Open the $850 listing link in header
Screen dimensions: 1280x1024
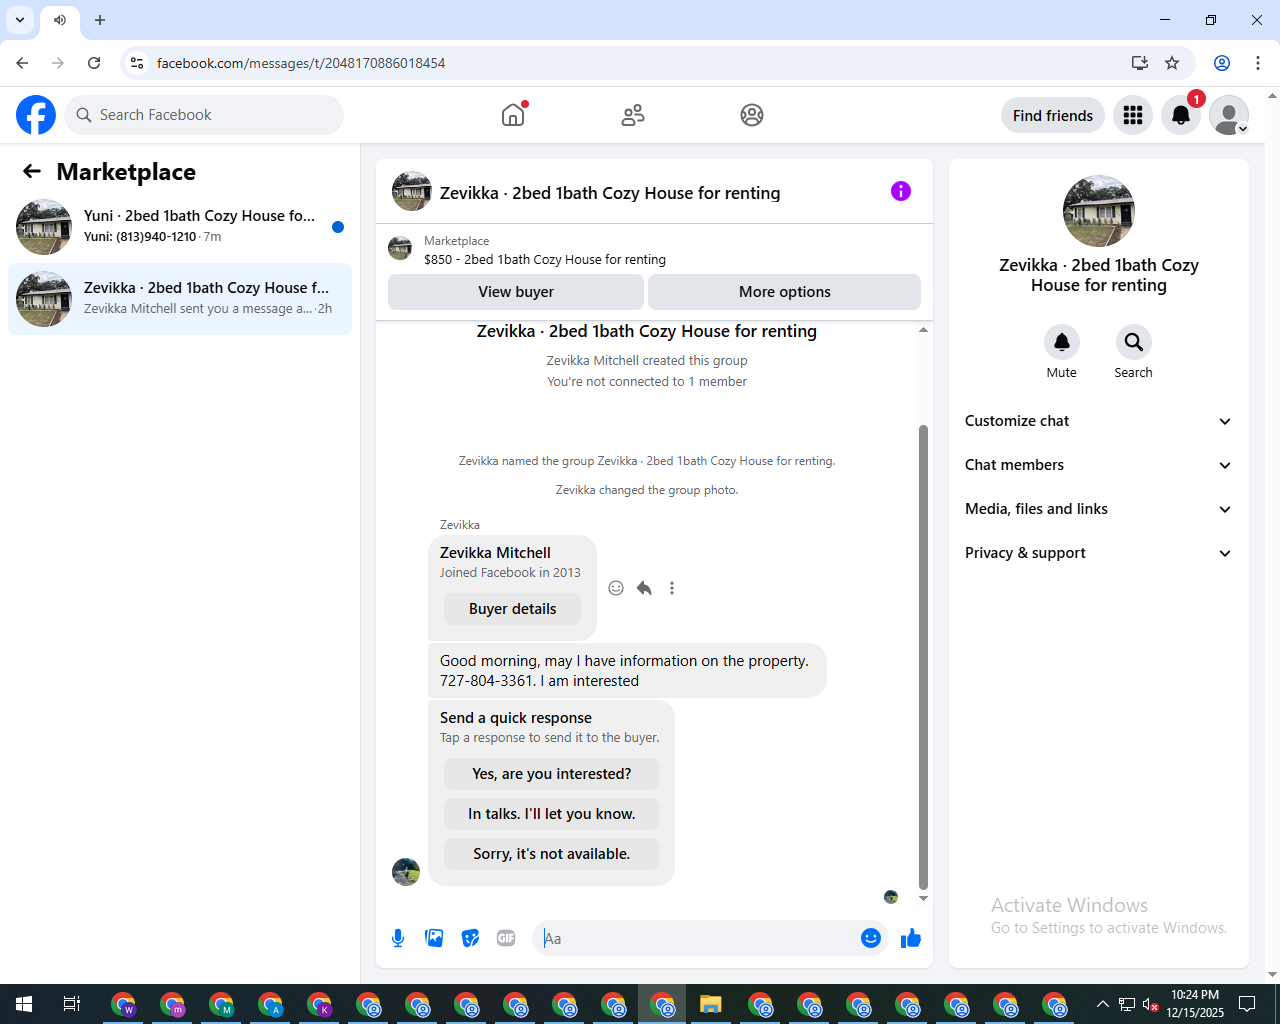pos(544,259)
